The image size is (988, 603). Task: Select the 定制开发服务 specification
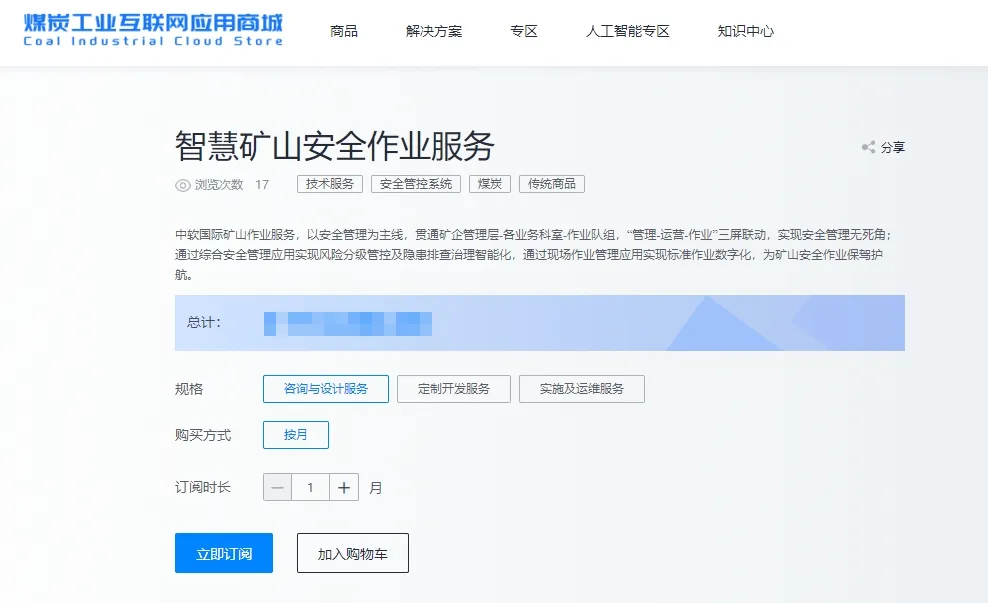pos(454,389)
